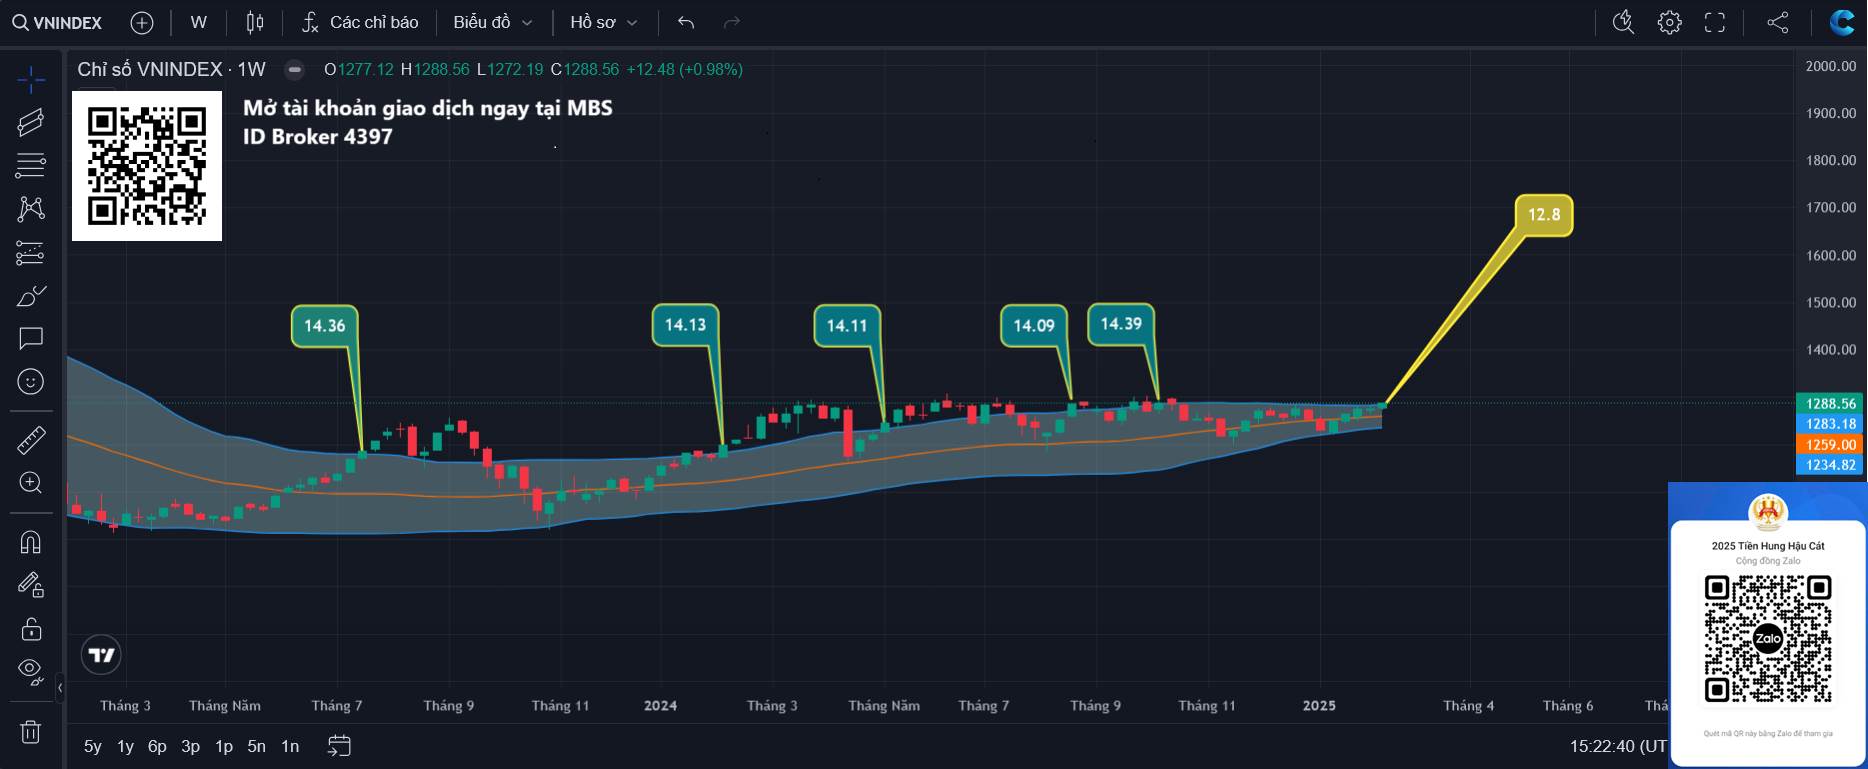This screenshot has width=1868, height=769.
Task: Click the MBS account QR code image
Action: click(147, 166)
